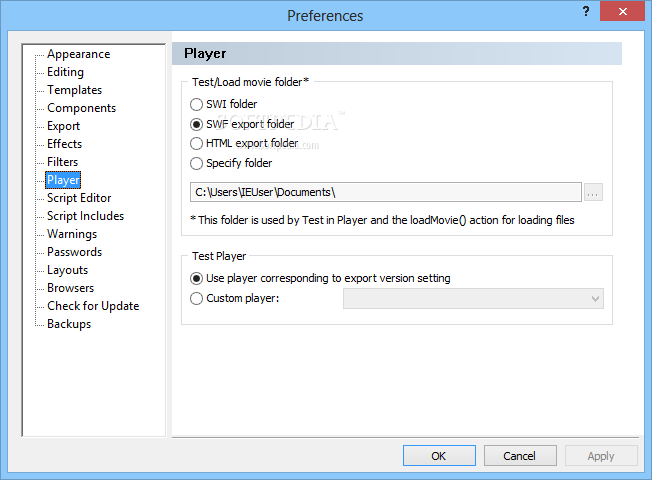Close the Preferences dialog window

624,12
